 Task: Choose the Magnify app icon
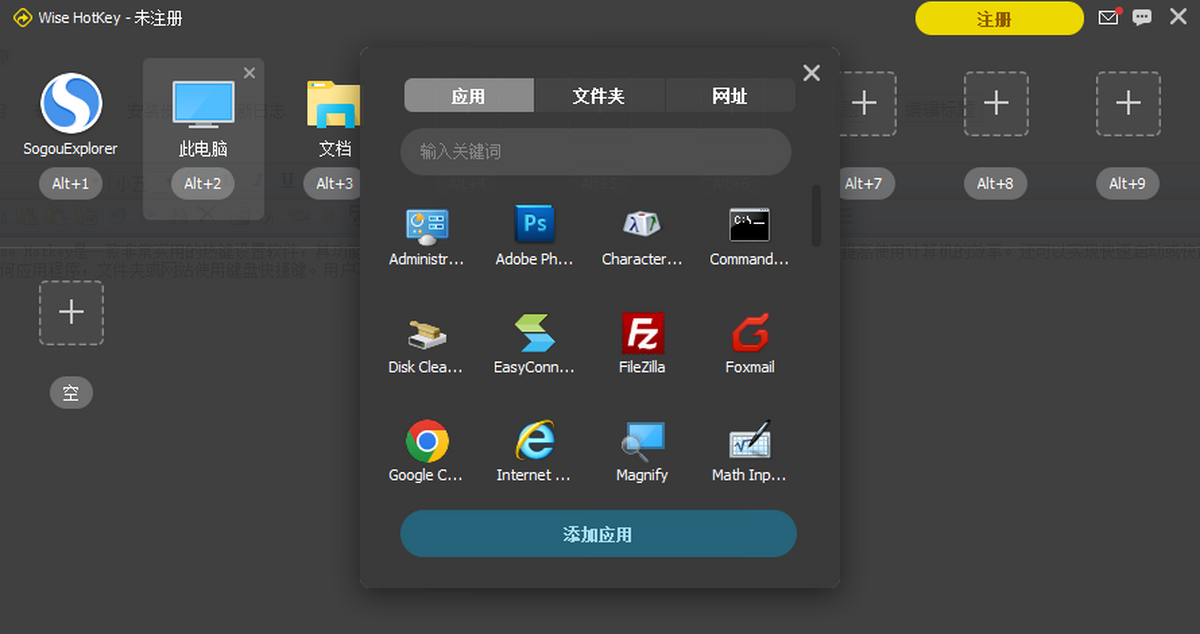point(642,441)
